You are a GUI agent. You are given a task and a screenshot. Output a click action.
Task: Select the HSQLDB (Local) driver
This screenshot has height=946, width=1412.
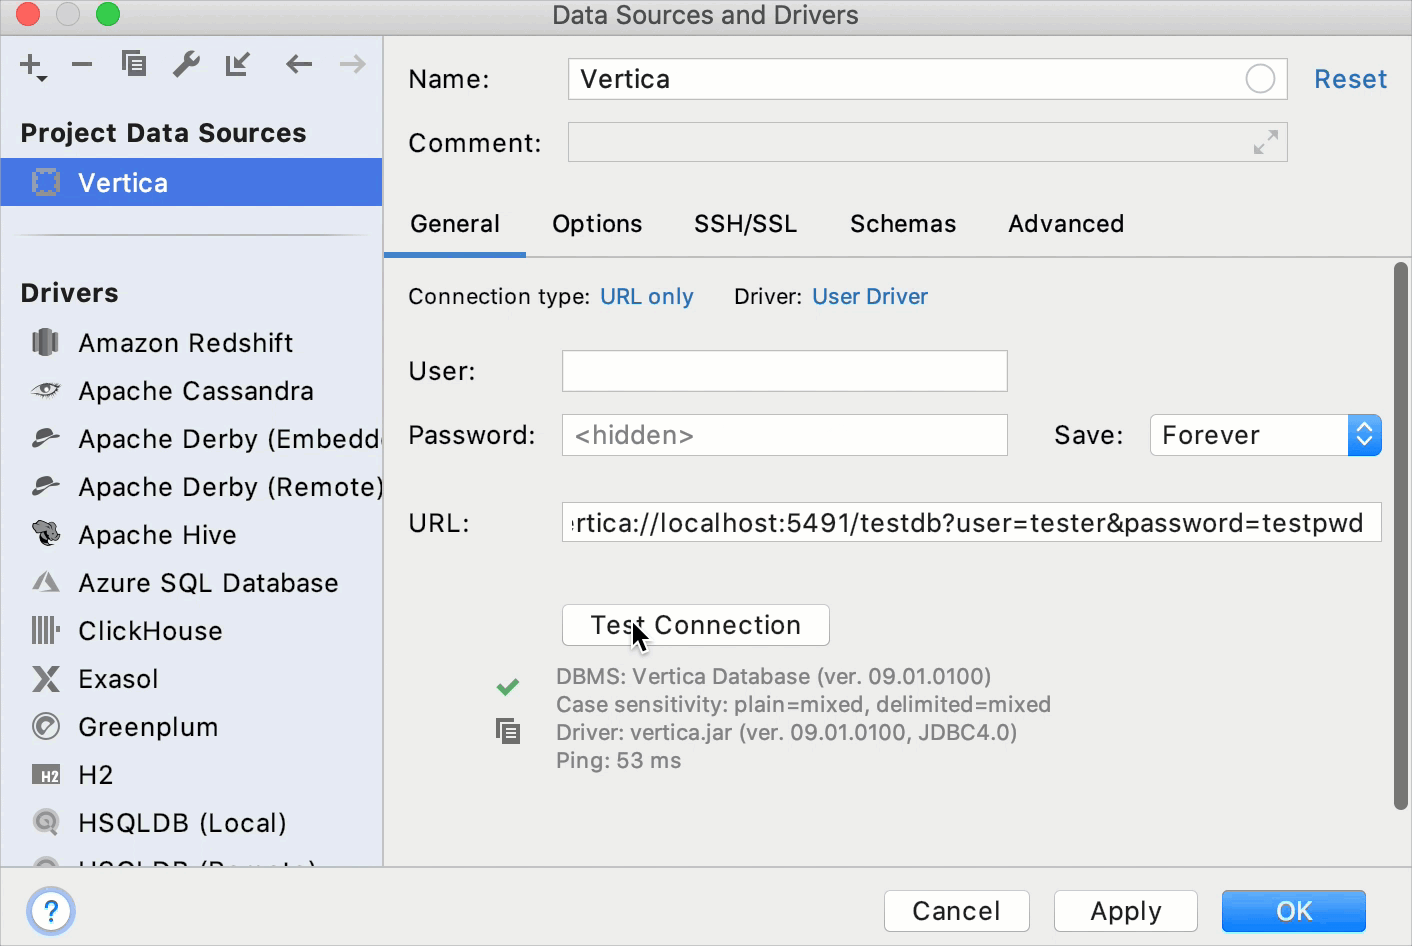[x=191, y=823]
